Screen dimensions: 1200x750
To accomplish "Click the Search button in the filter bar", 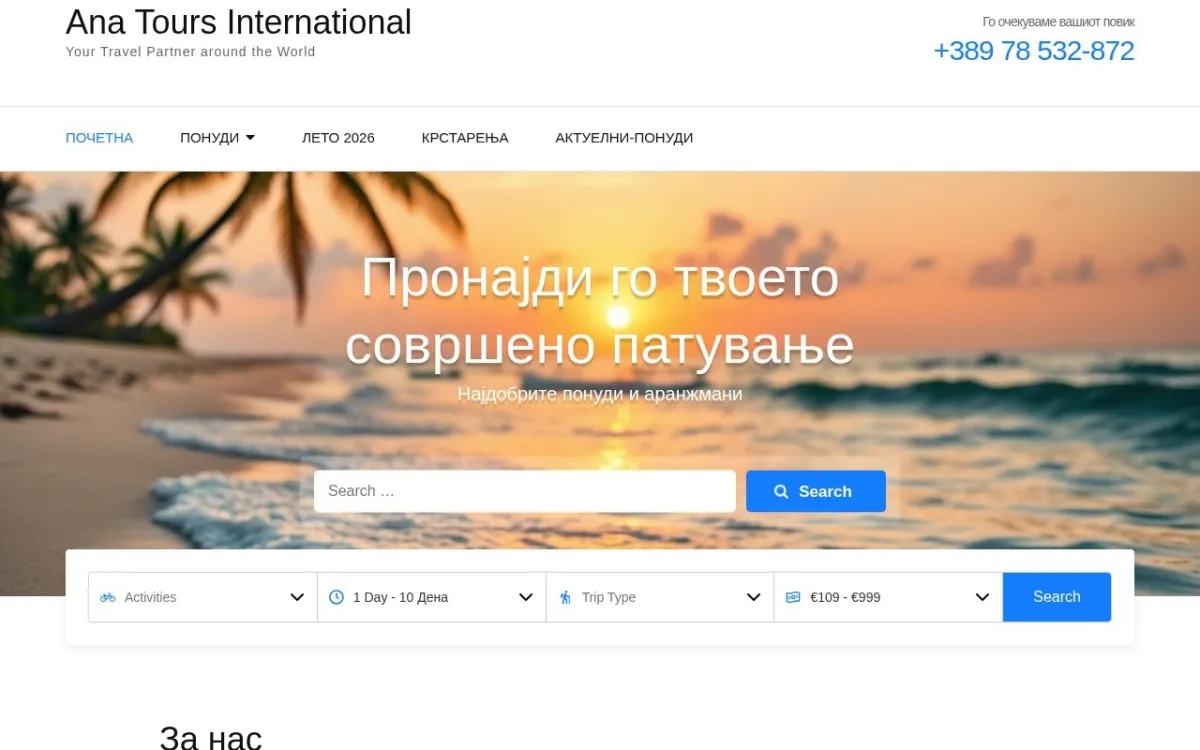I will click(1057, 597).
